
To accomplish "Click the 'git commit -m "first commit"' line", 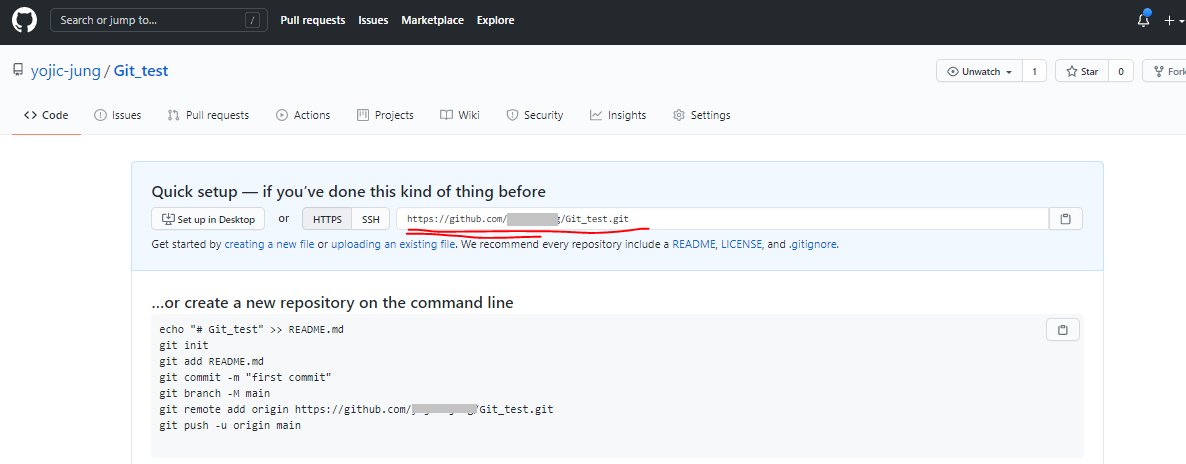I will 245,377.
